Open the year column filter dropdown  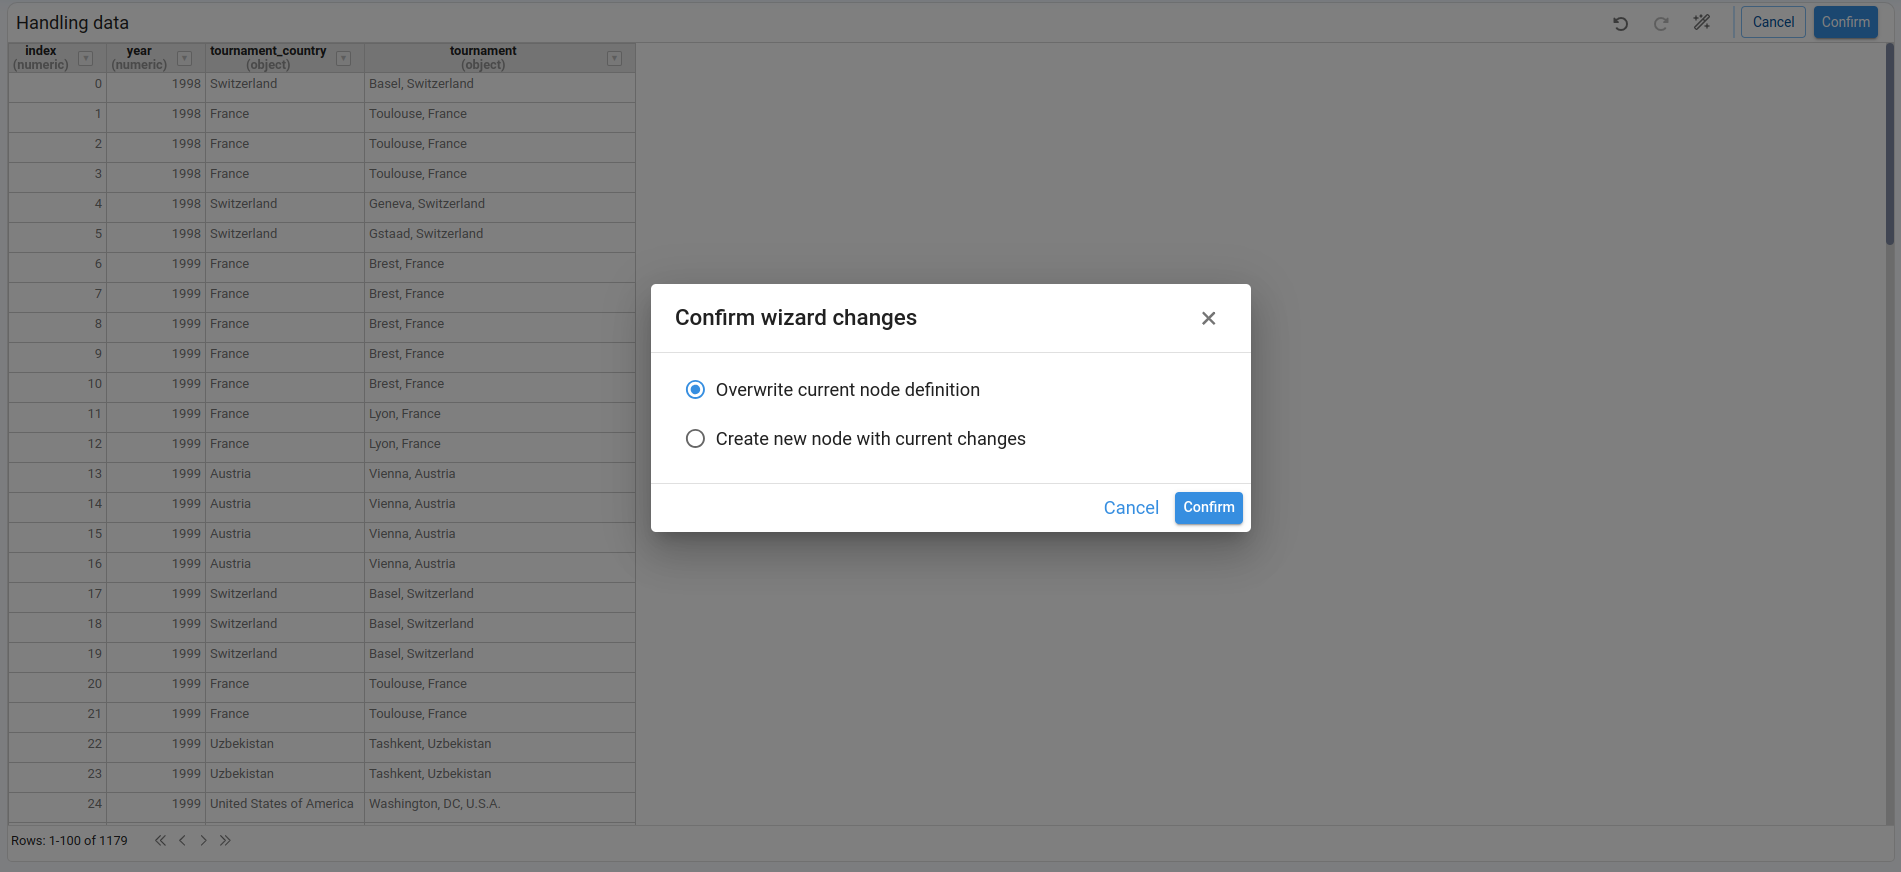(184, 58)
